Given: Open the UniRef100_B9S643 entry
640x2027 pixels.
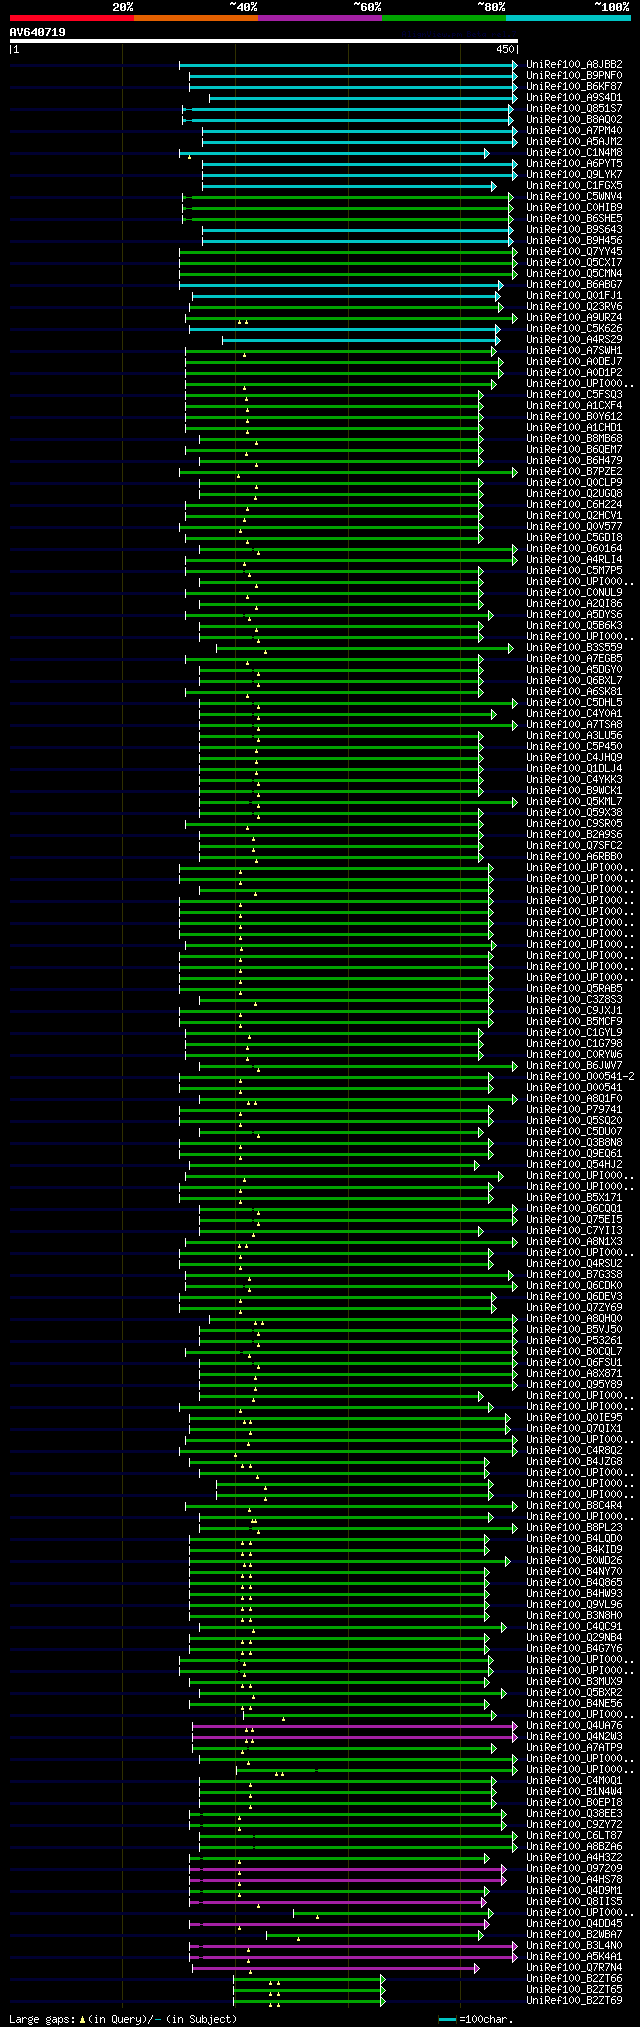Looking at the screenshot, I should point(574,229).
